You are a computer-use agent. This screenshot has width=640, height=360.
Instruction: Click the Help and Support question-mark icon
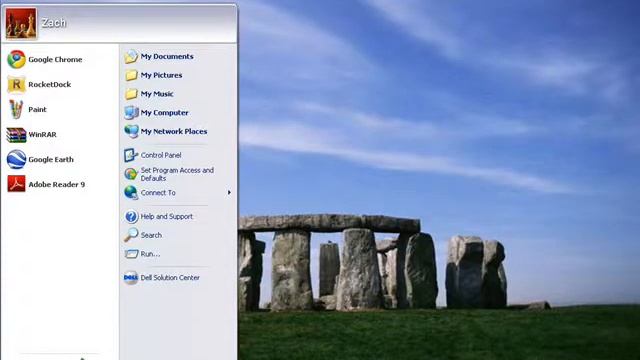131,216
